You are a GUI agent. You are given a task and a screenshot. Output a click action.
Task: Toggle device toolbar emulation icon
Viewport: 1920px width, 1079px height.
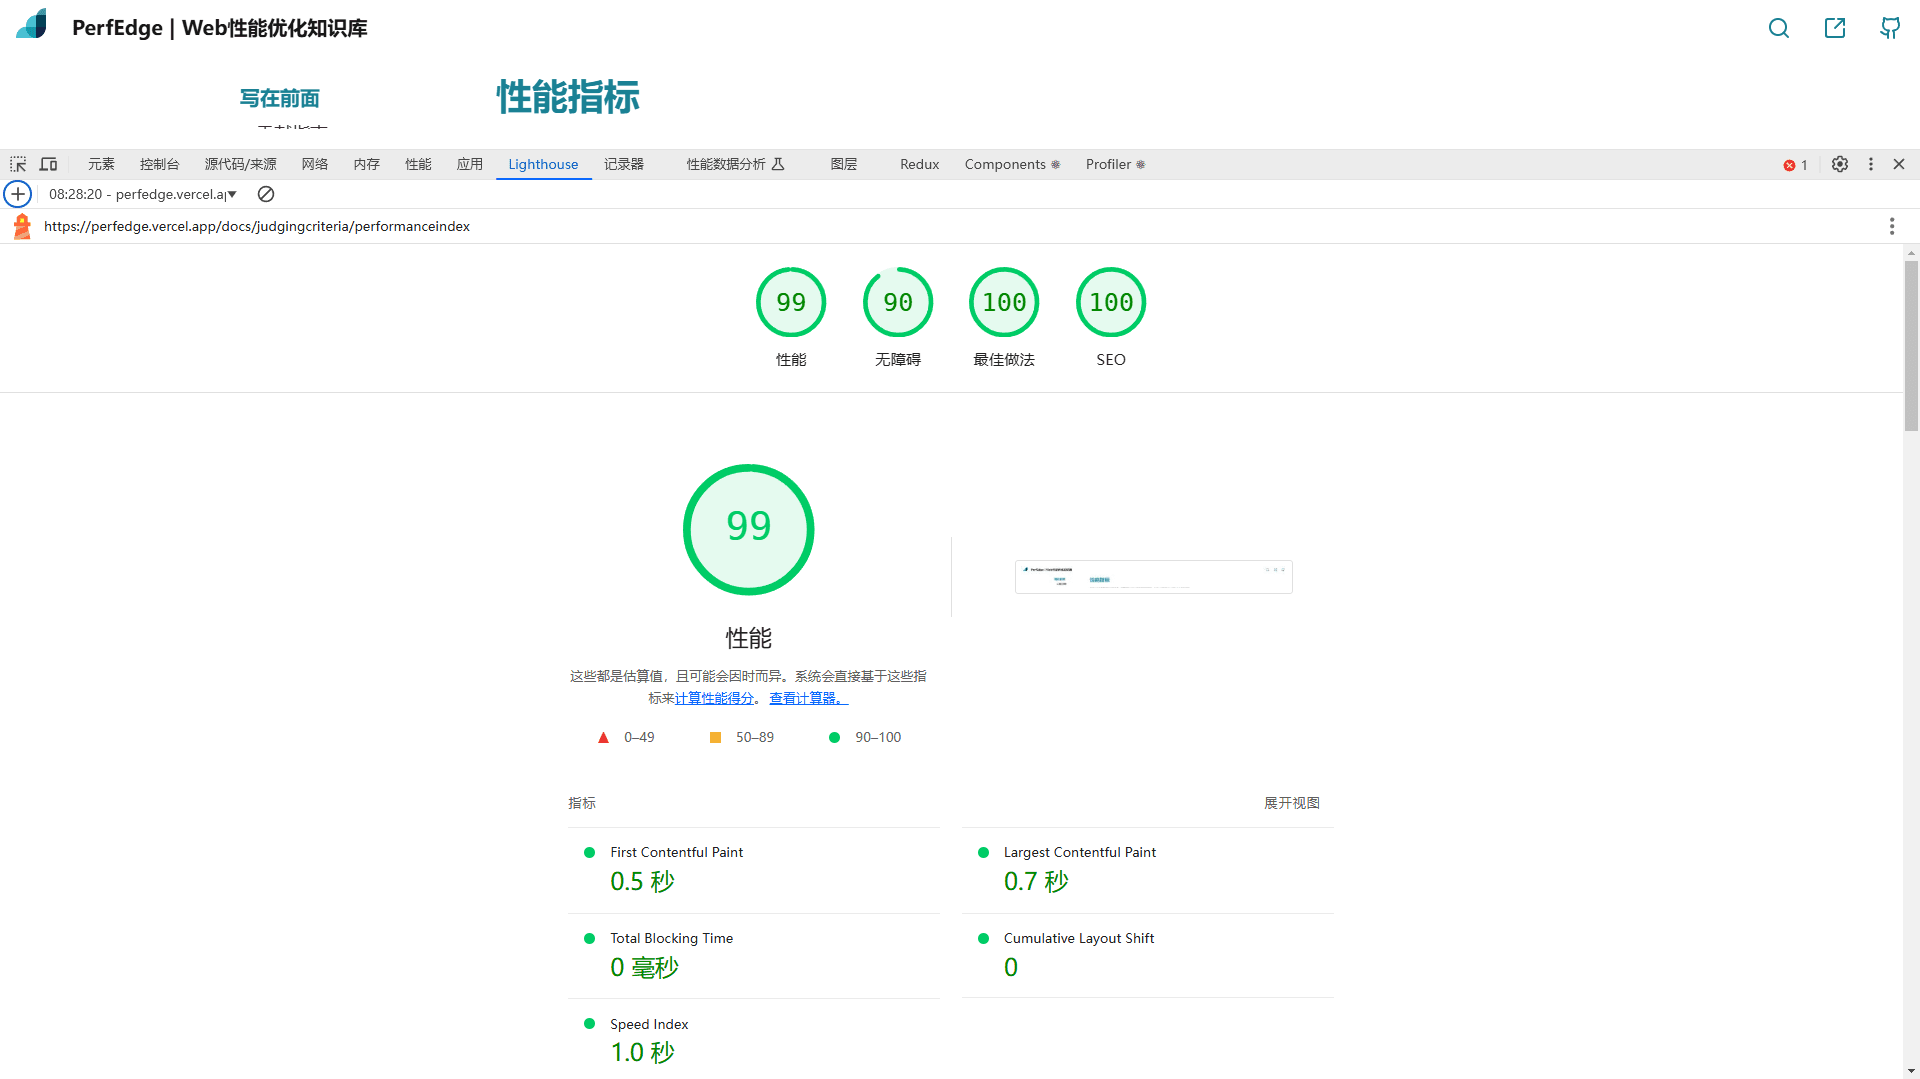click(x=48, y=164)
